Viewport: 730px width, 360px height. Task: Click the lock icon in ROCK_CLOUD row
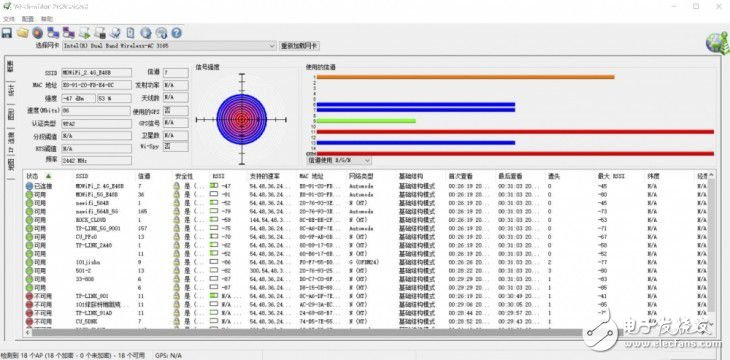pos(176,220)
